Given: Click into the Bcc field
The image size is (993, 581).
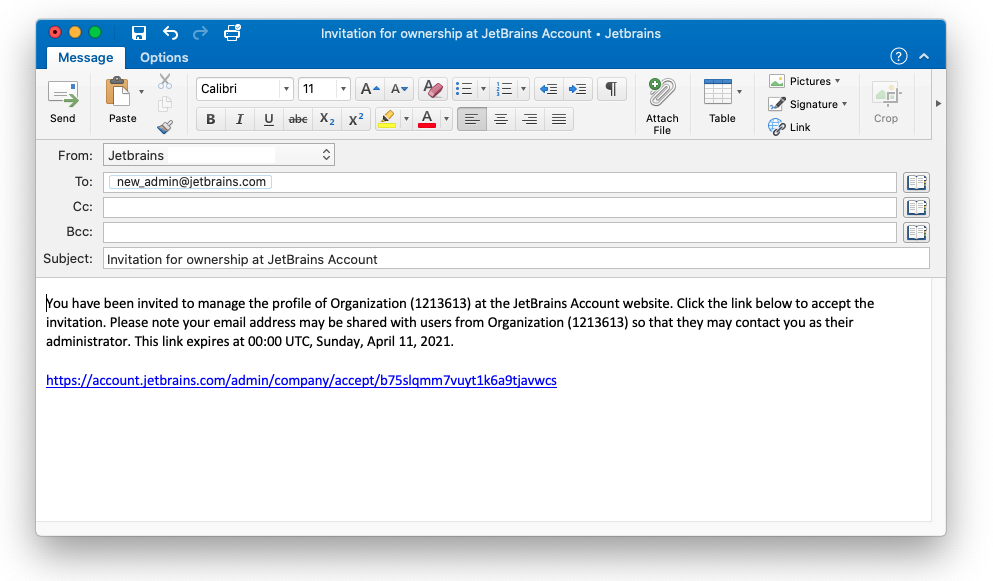Looking at the screenshot, I should [x=500, y=233].
